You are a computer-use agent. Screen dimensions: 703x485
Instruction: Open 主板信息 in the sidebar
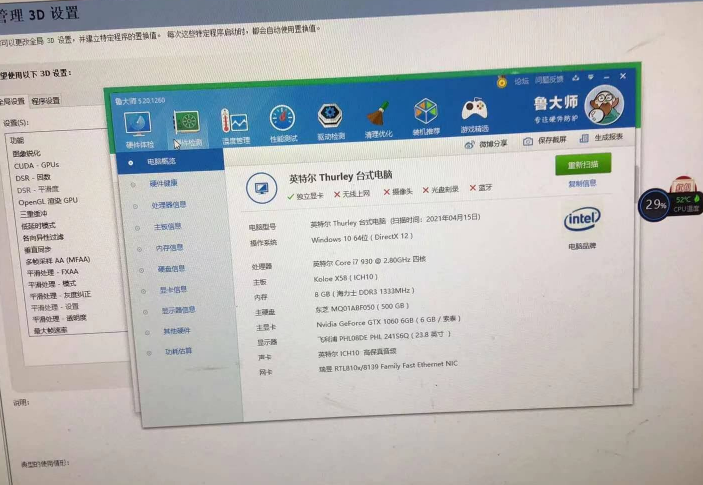coord(168,226)
